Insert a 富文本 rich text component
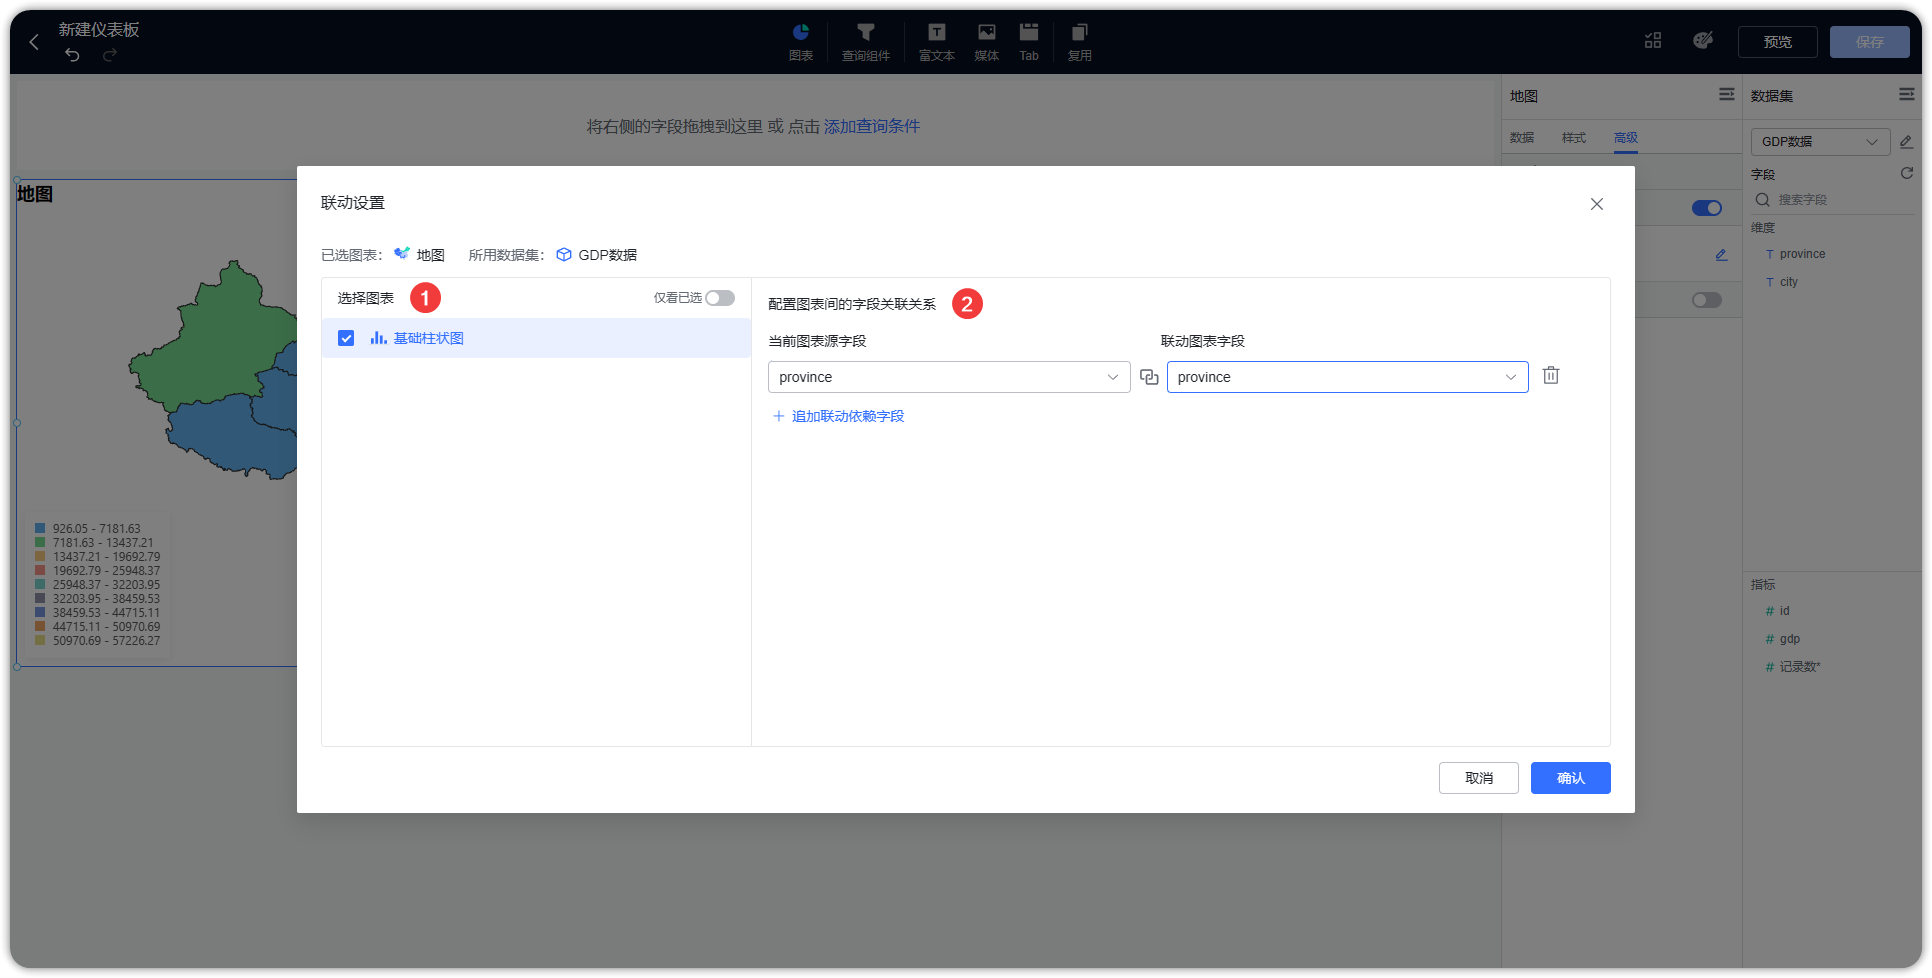Image resolution: width=1932 pixels, height=978 pixels. click(935, 40)
